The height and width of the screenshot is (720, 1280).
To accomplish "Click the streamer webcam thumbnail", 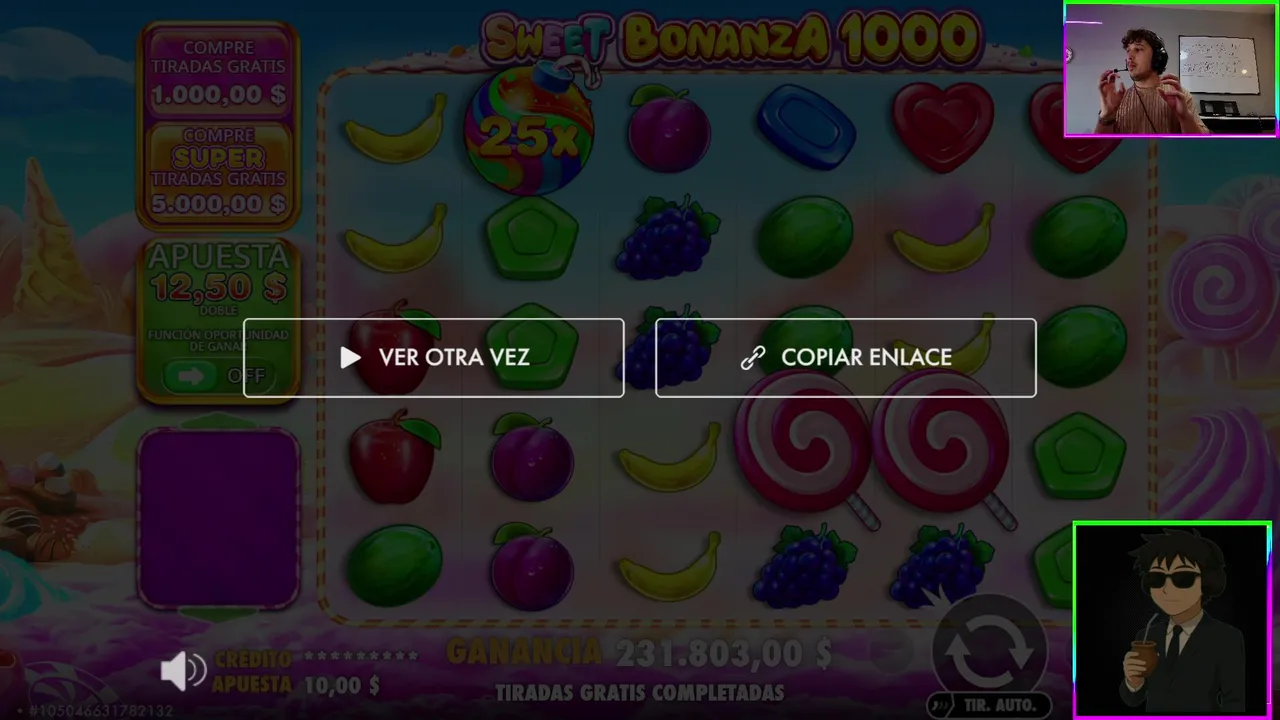I will pos(1170,69).
